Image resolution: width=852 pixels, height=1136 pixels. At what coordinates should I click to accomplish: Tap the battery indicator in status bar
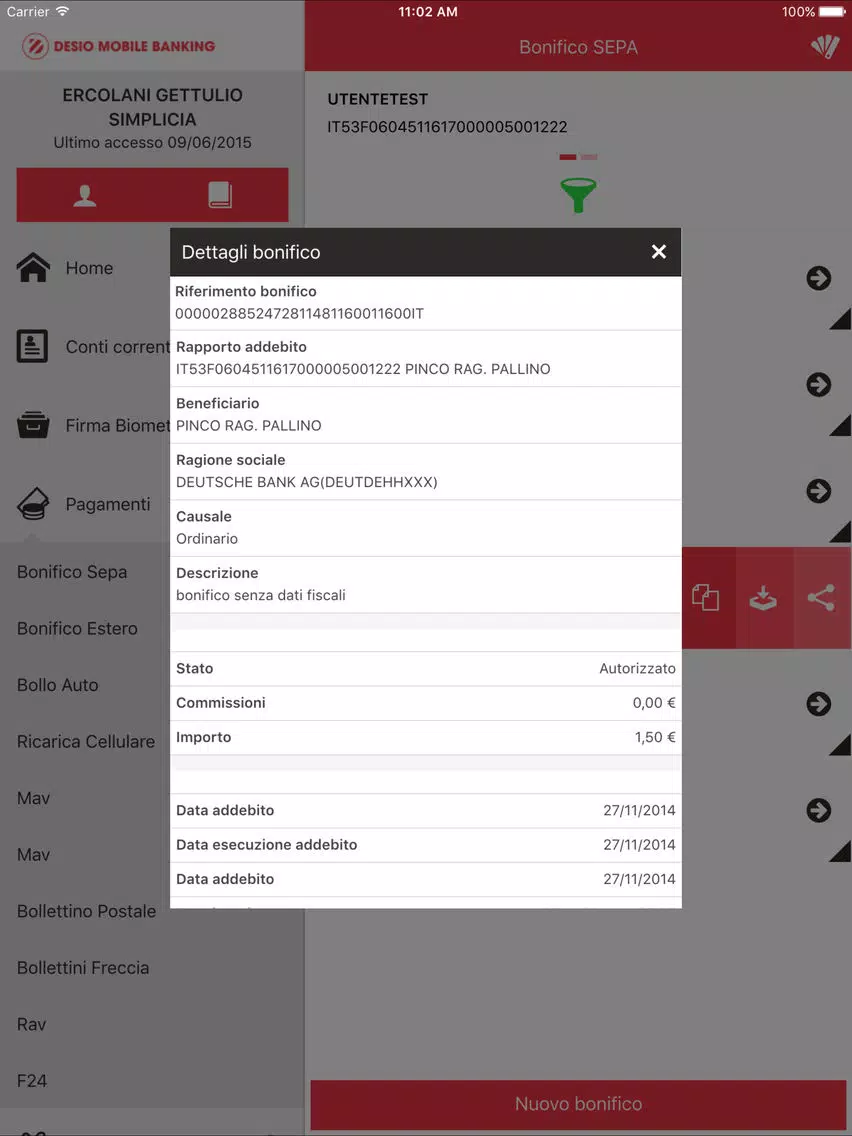coord(832,12)
